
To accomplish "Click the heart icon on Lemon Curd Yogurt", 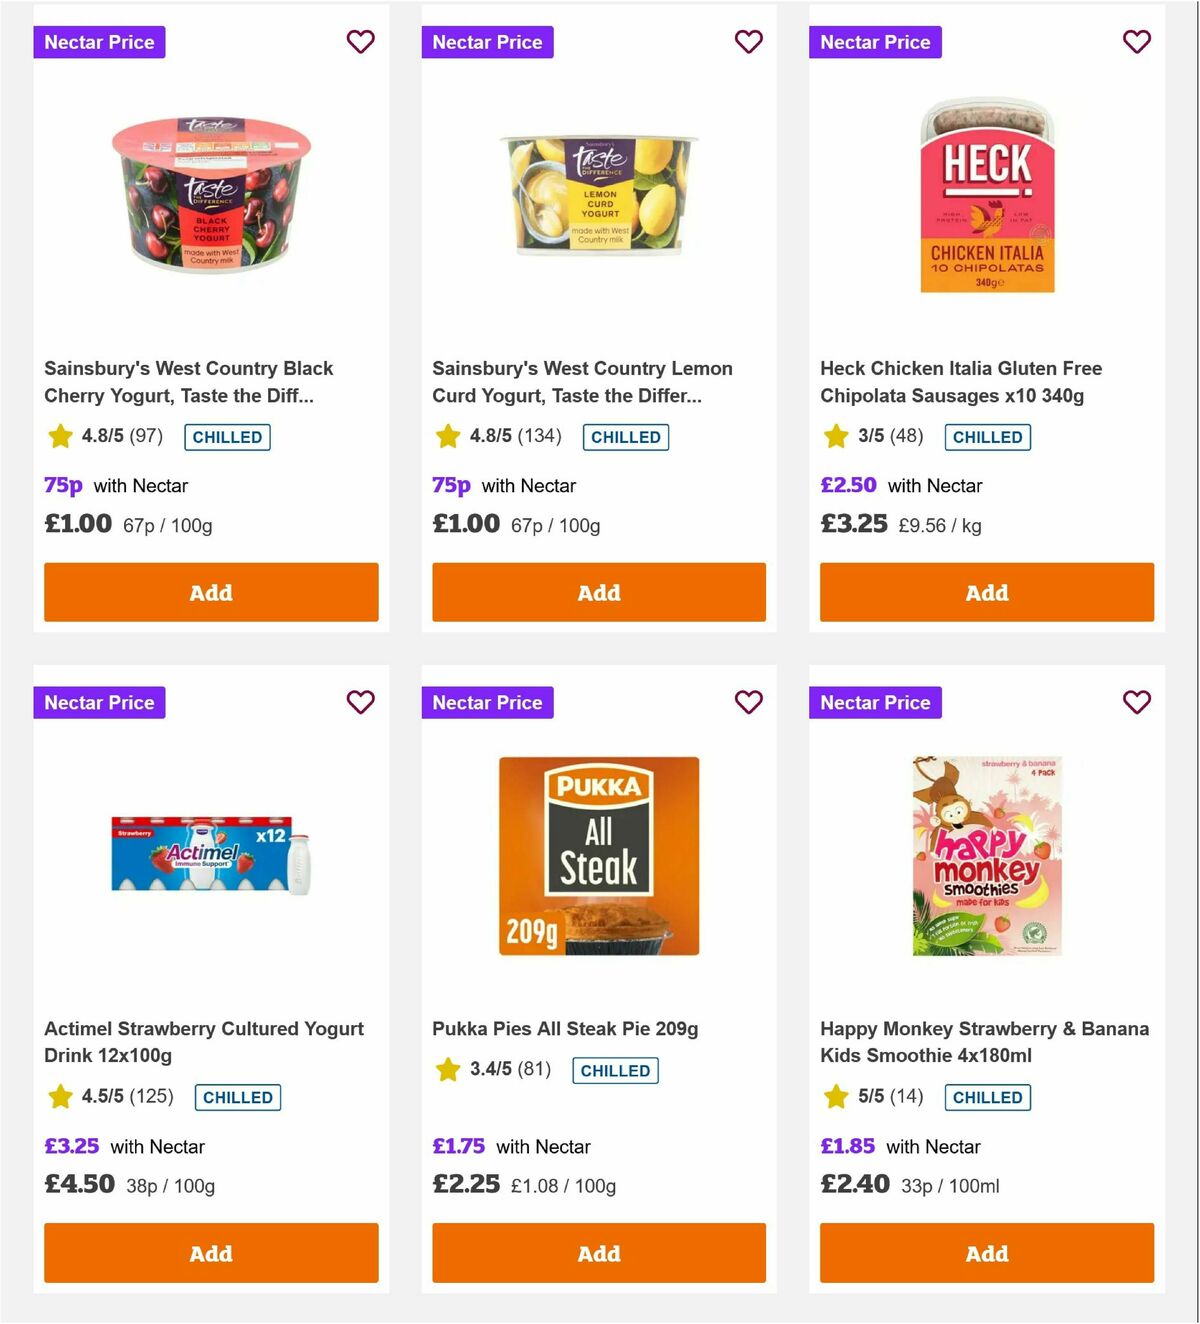I will pos(748,42).
